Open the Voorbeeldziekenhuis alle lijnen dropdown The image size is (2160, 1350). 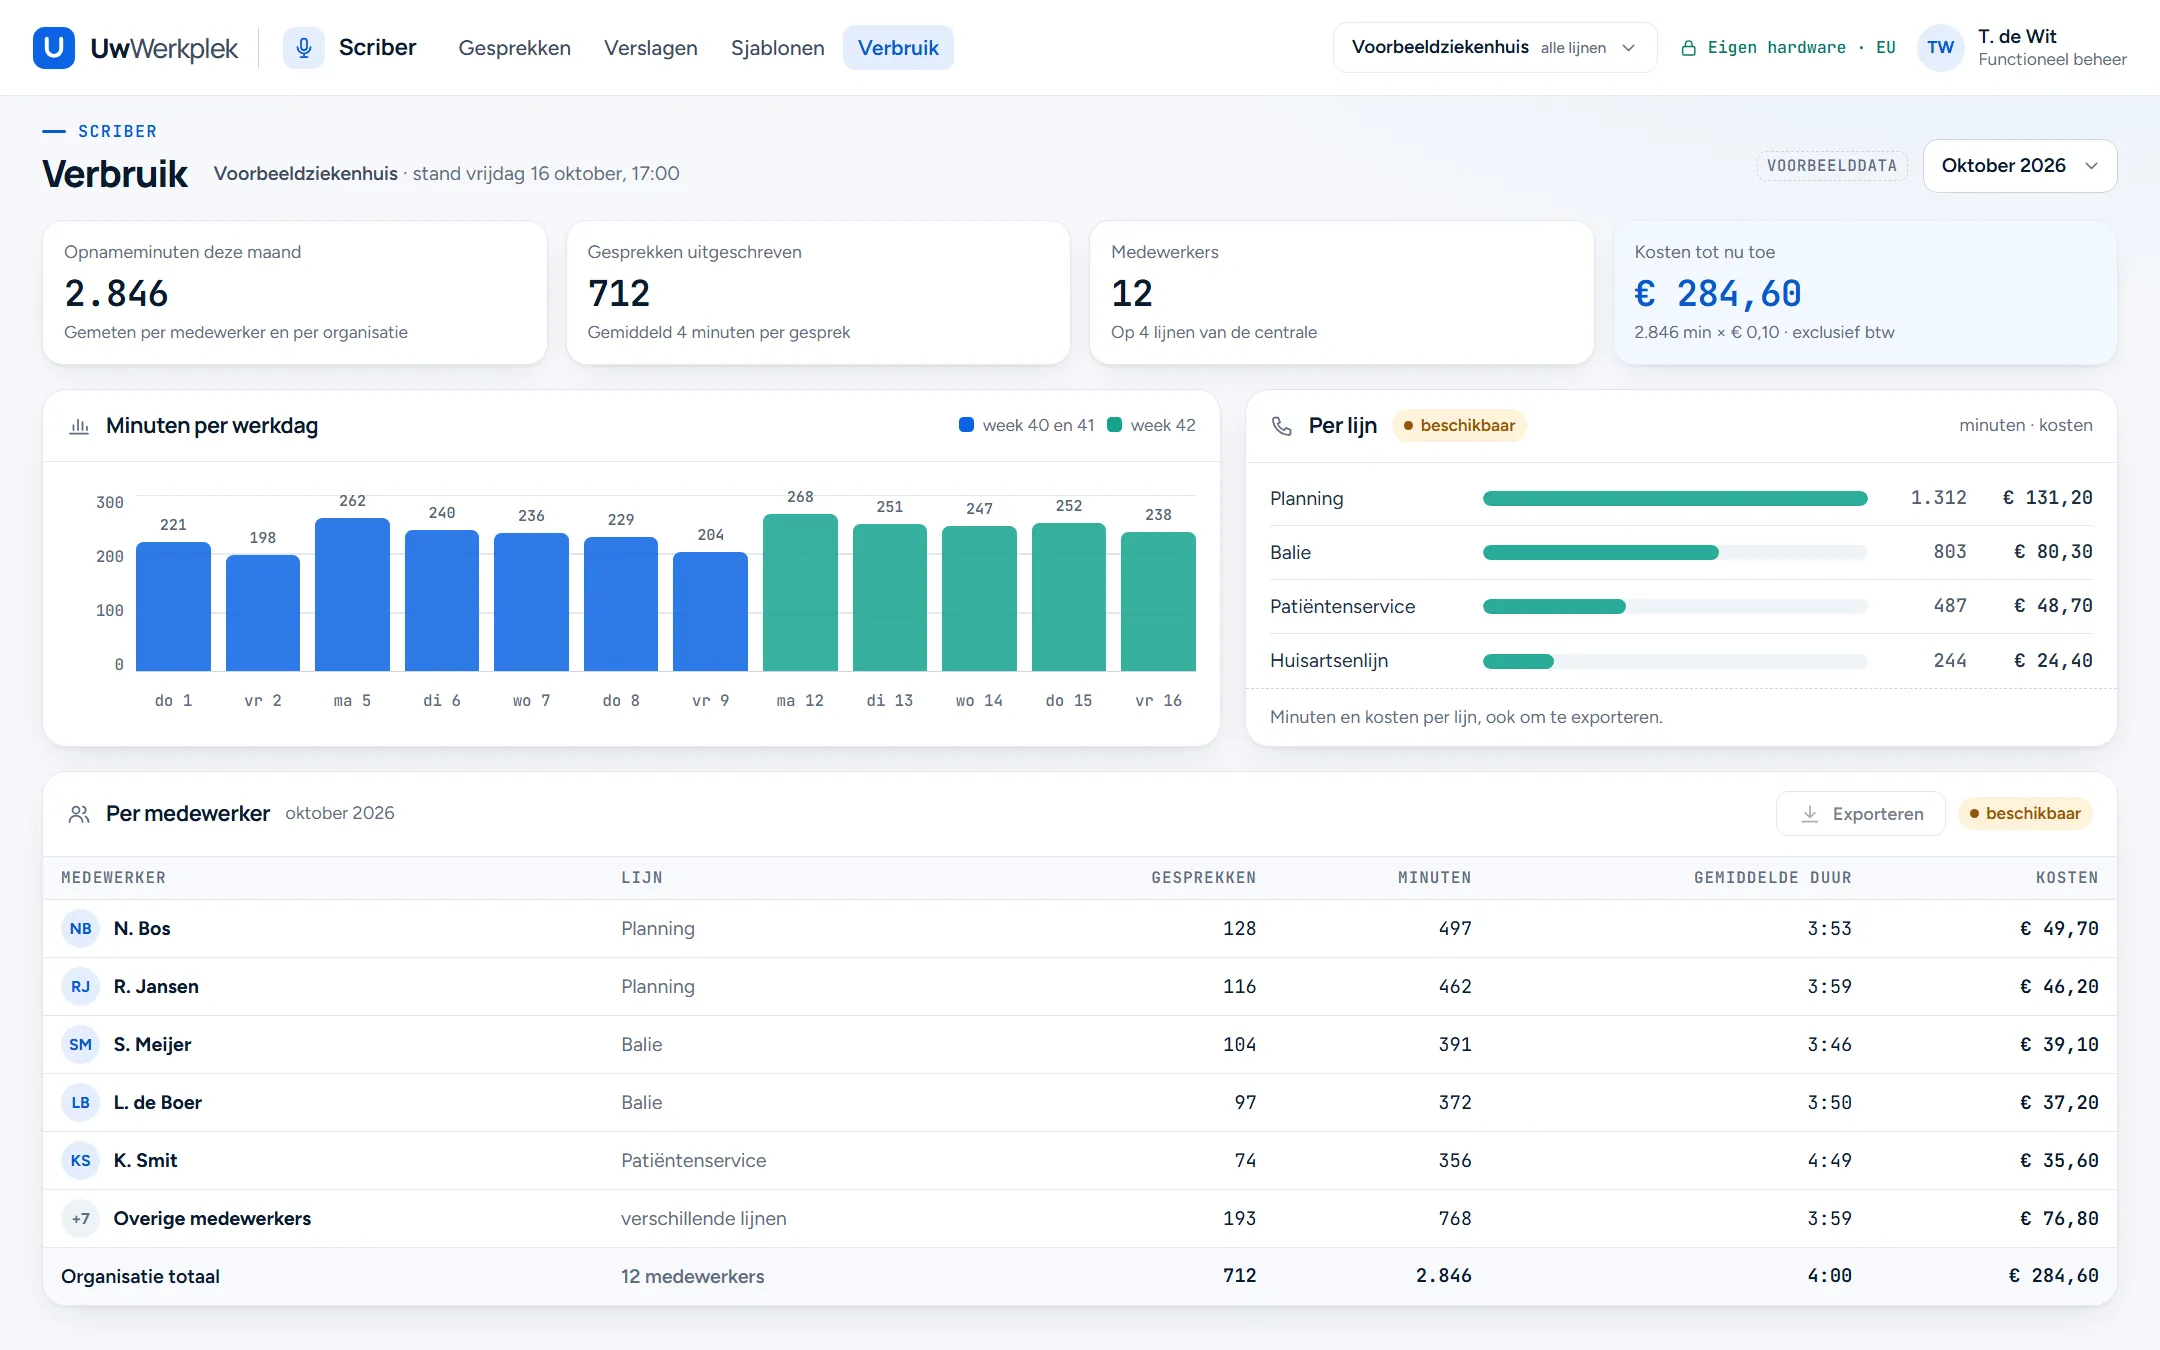[1494, 48]
